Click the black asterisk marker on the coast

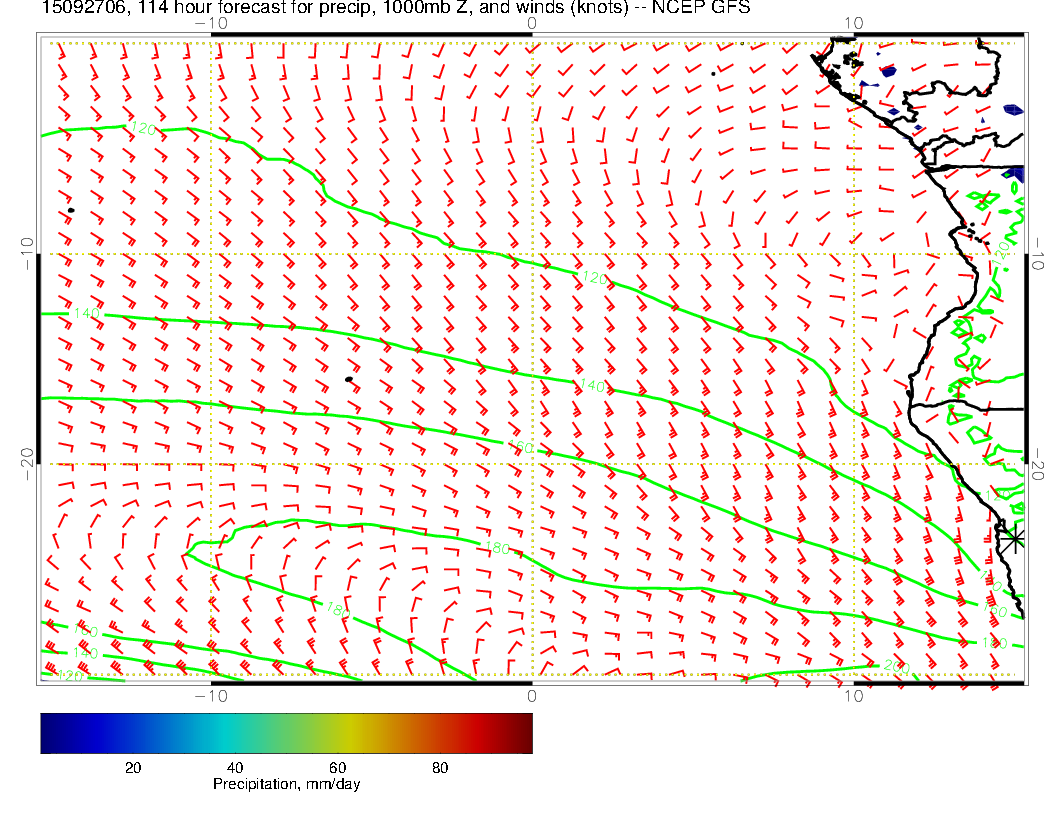[1014, 538]
